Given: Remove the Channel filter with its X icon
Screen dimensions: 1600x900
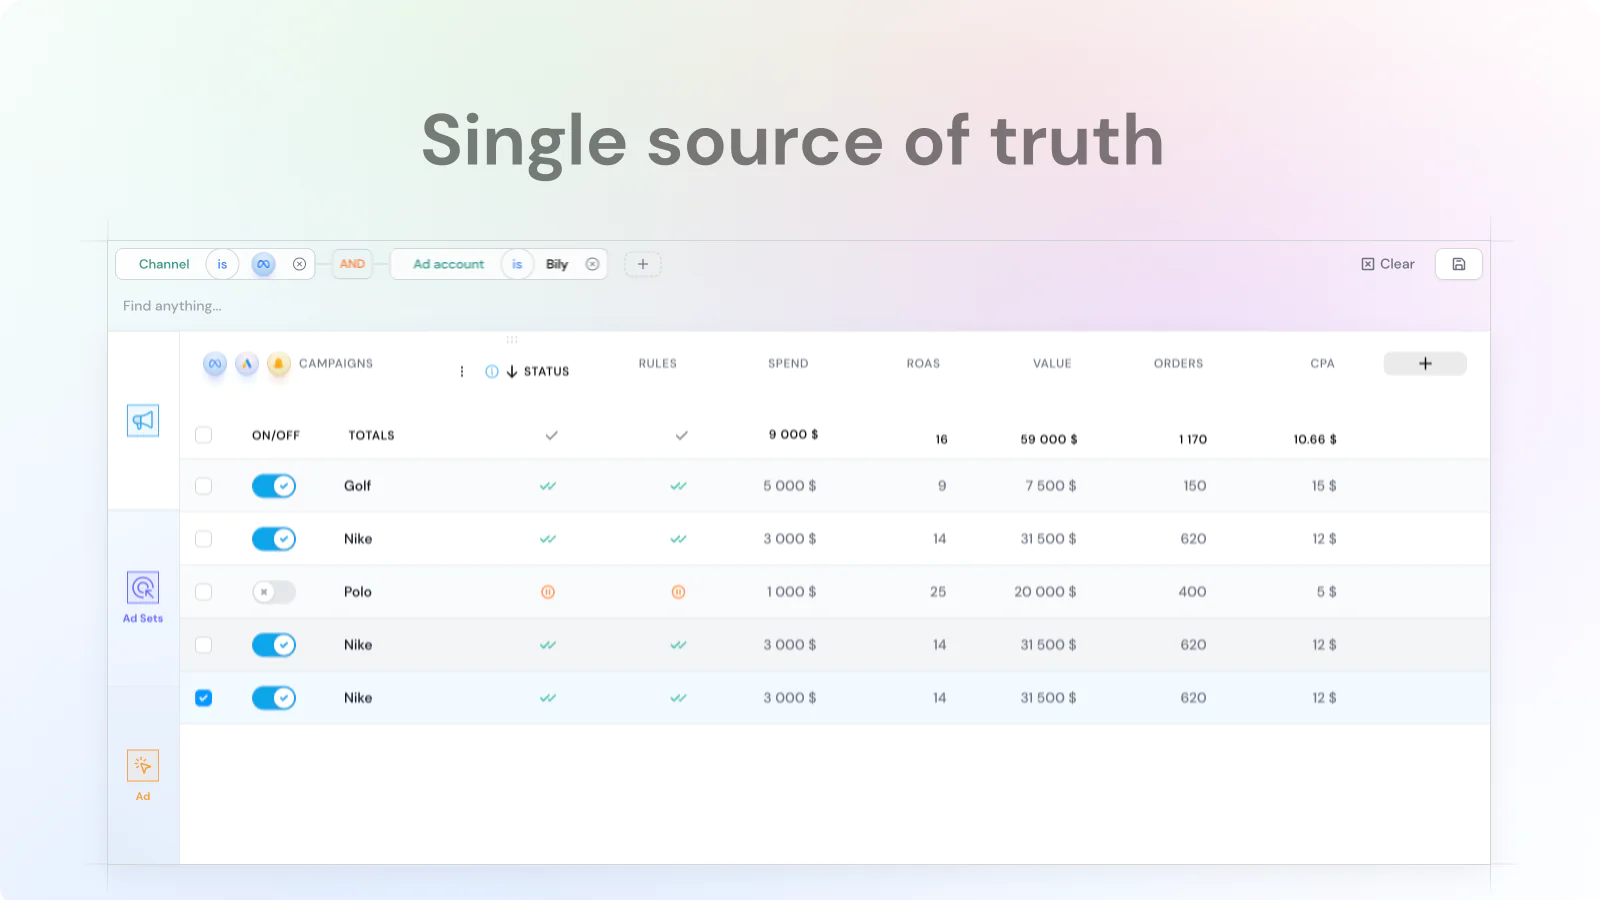Looking at the screenshot, I should [299, 264].
